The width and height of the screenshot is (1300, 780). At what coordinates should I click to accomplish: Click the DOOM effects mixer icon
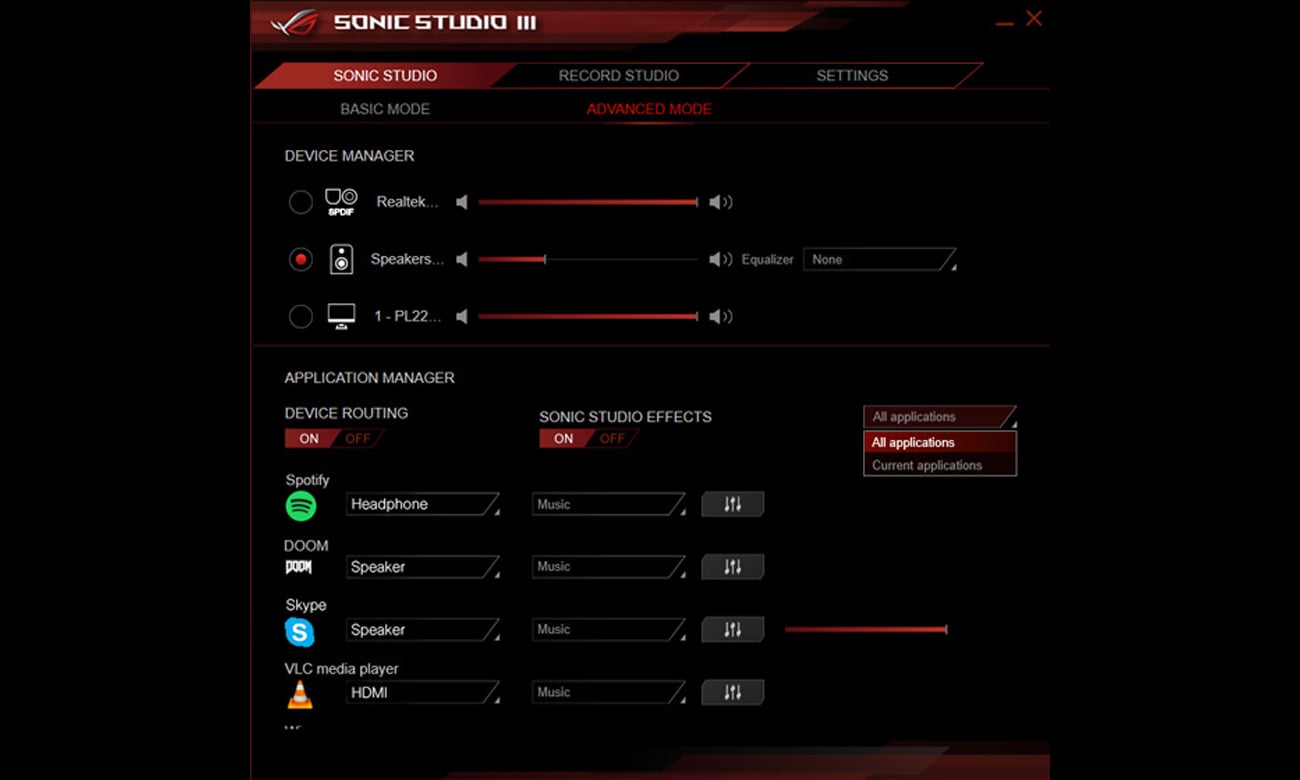click(732, 567)
